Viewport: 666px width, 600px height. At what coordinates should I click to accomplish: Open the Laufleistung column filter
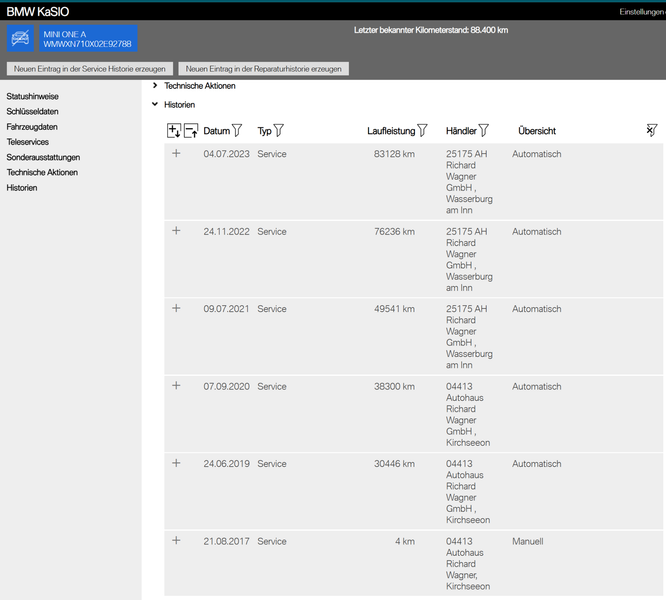click(422, 130)
